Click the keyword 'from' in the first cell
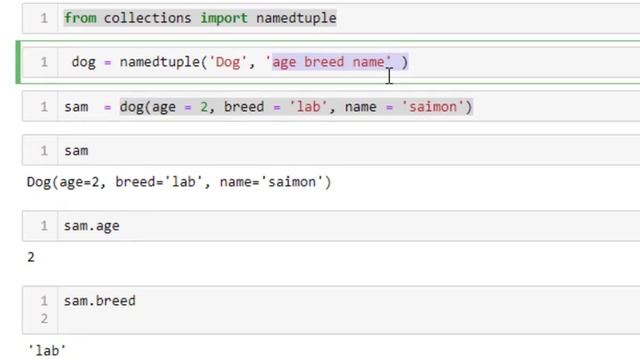640x360 pixels. 80,18
